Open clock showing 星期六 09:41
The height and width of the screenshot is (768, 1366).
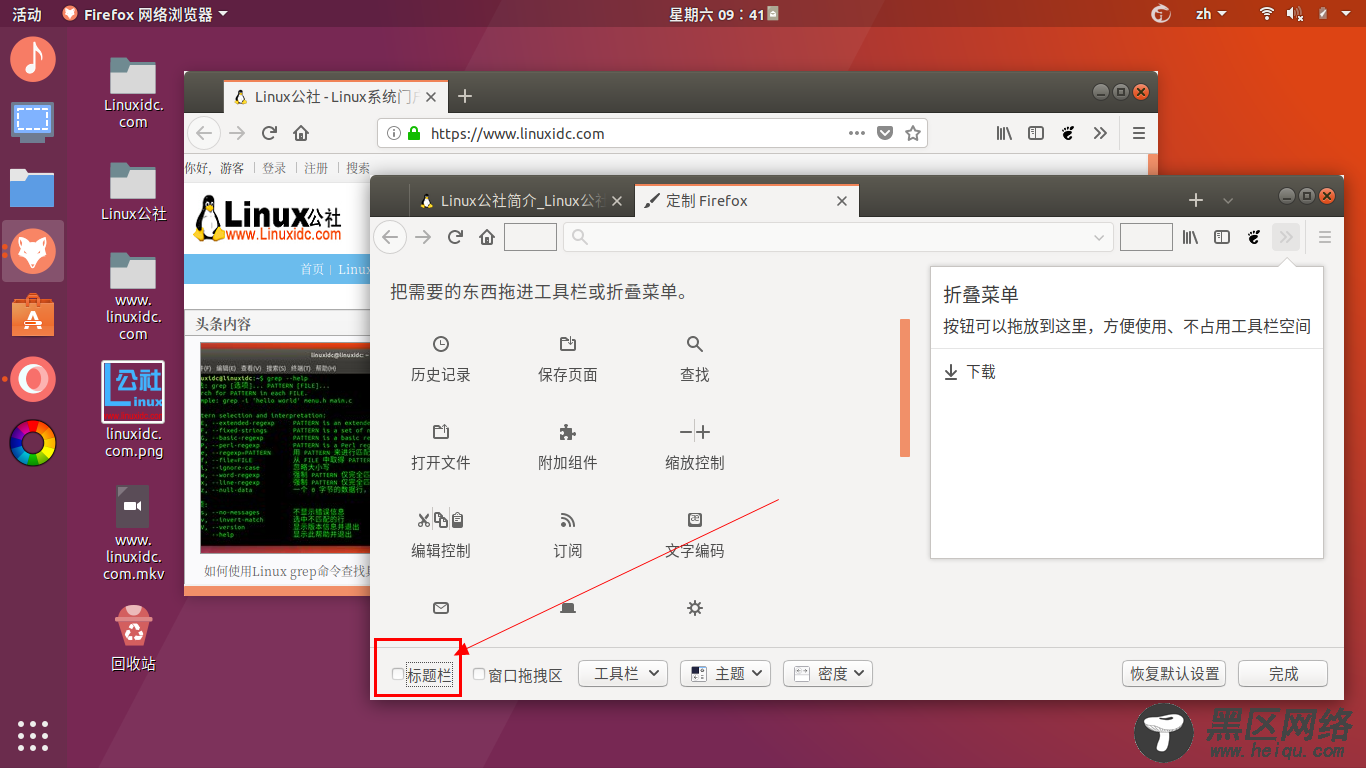716,14
